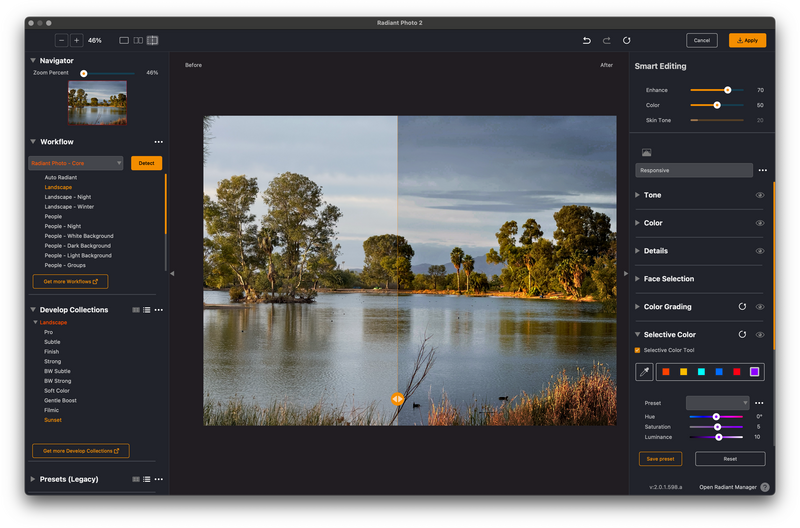Click the help question mark icon
Image resolution: width=800 pixels, height=528 pixels.
(764, 487)
